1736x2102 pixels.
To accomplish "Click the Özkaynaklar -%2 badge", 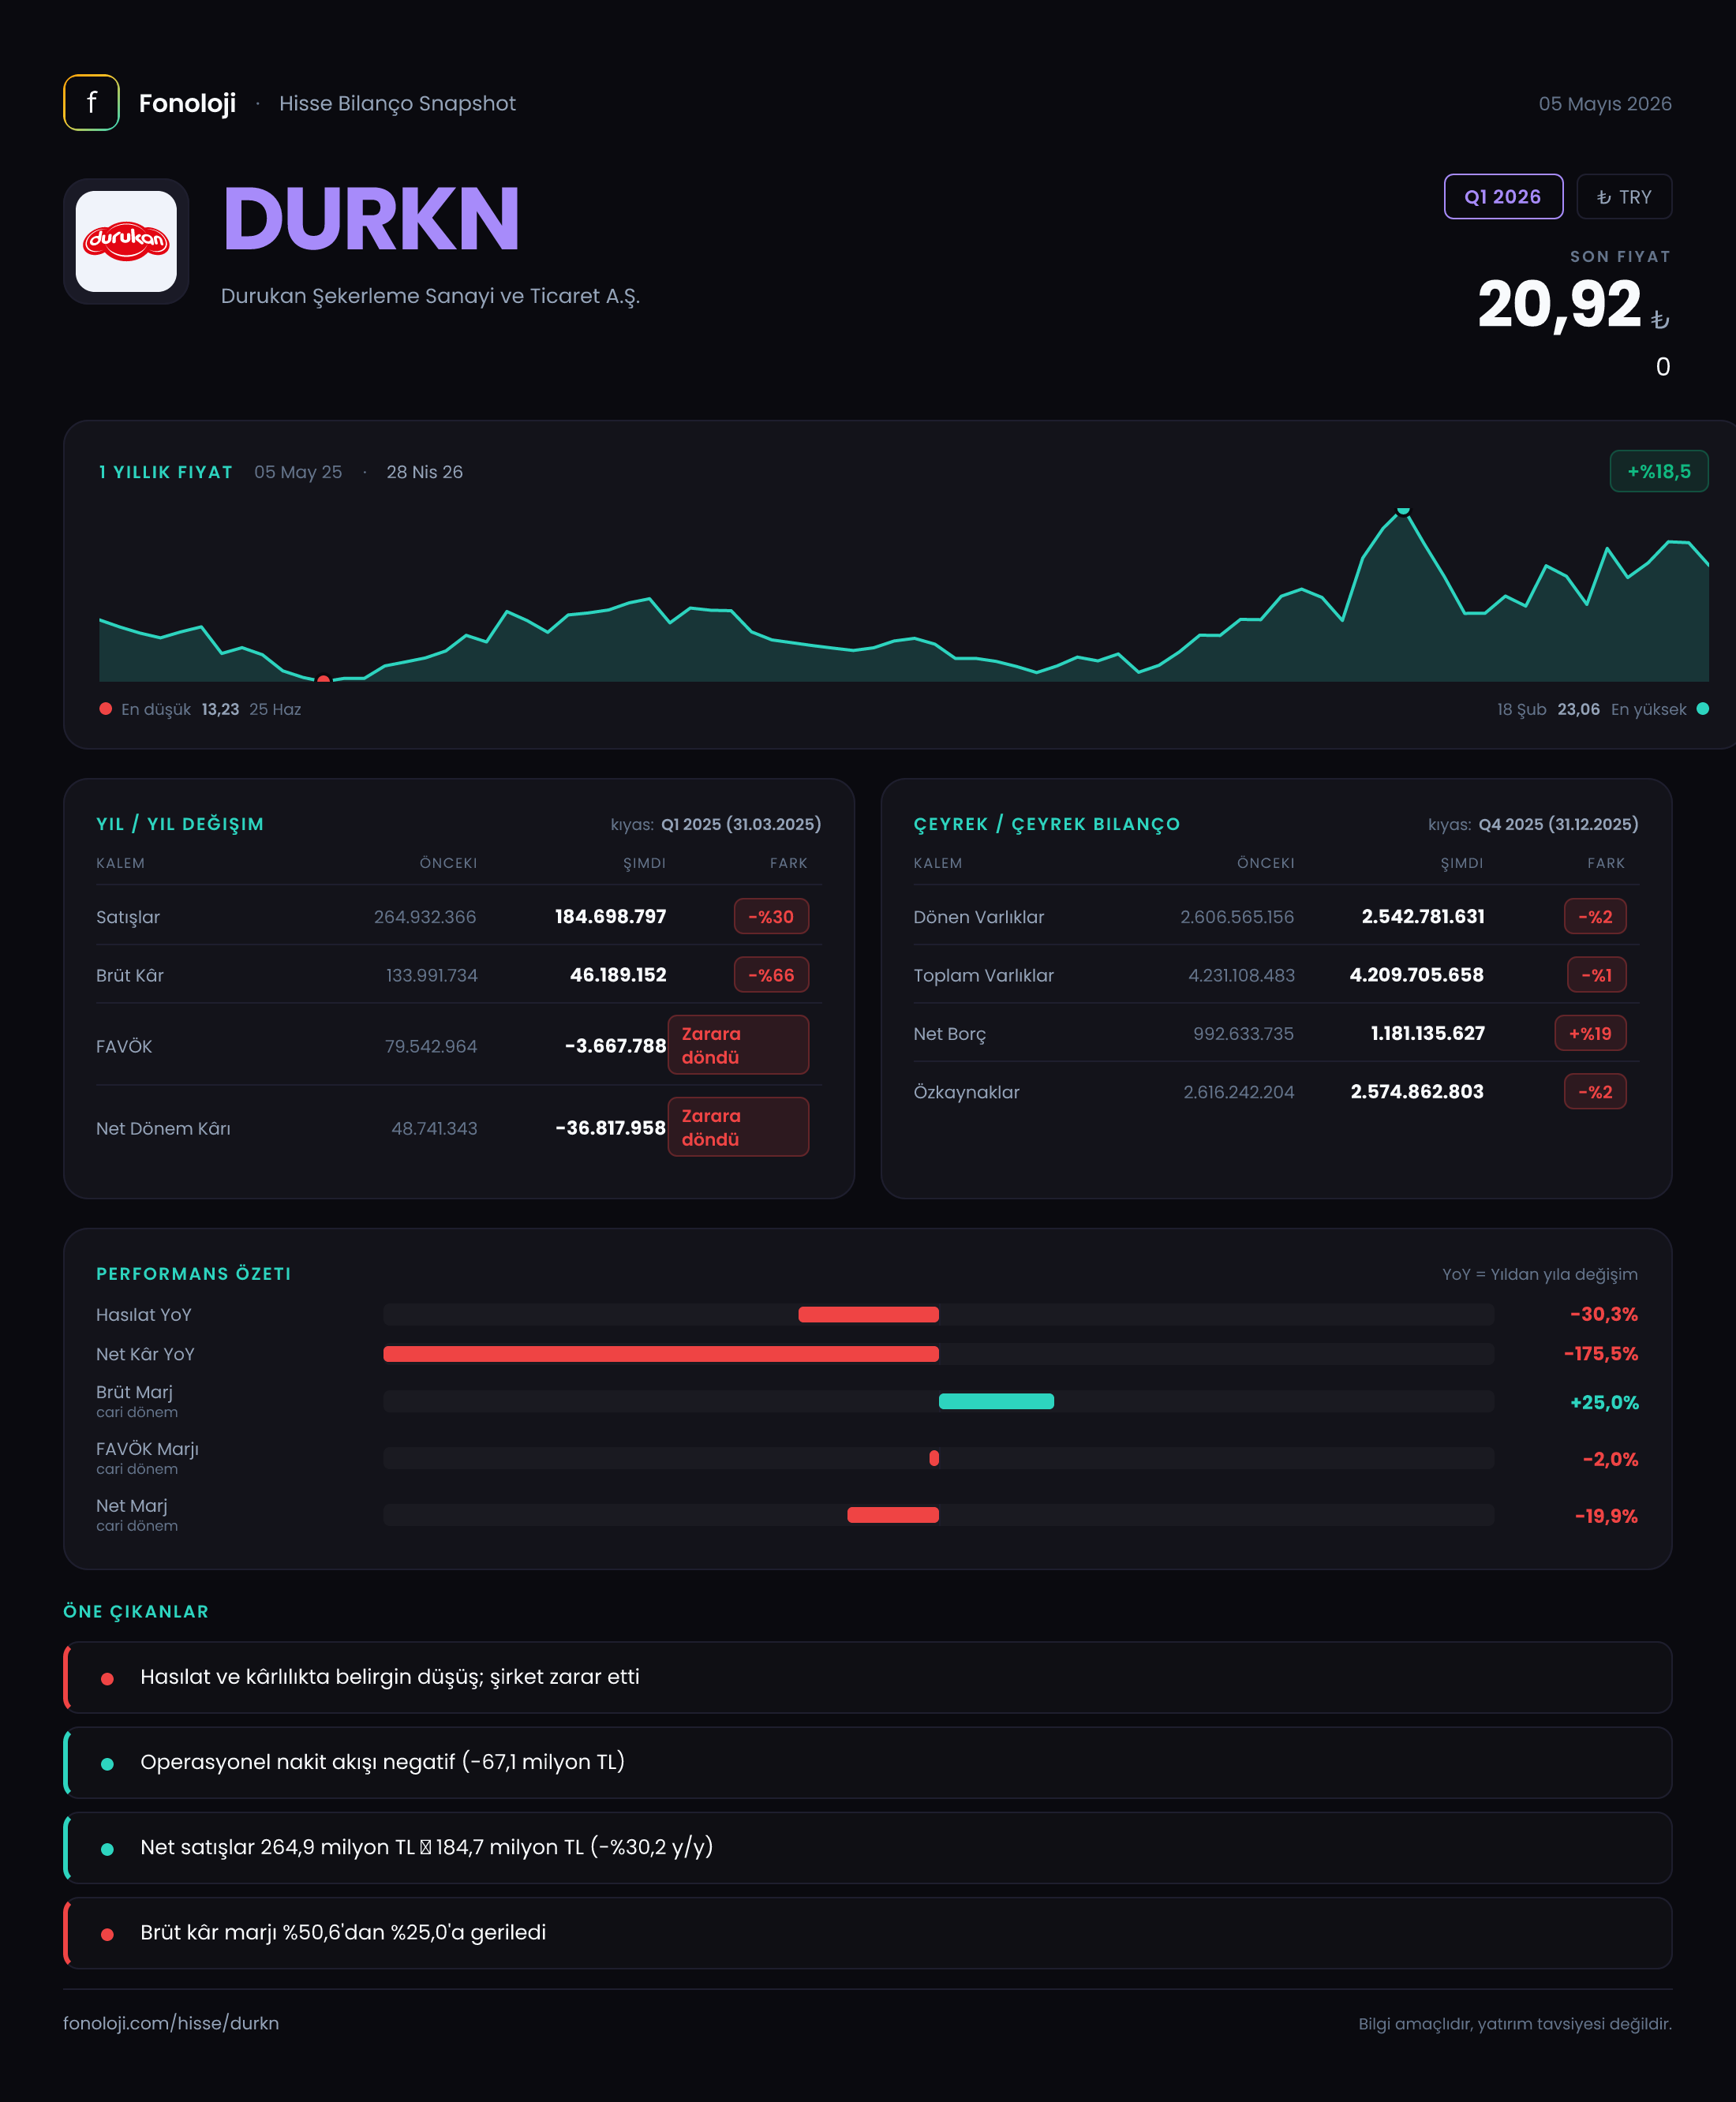I will [x=1595, y=1092].
